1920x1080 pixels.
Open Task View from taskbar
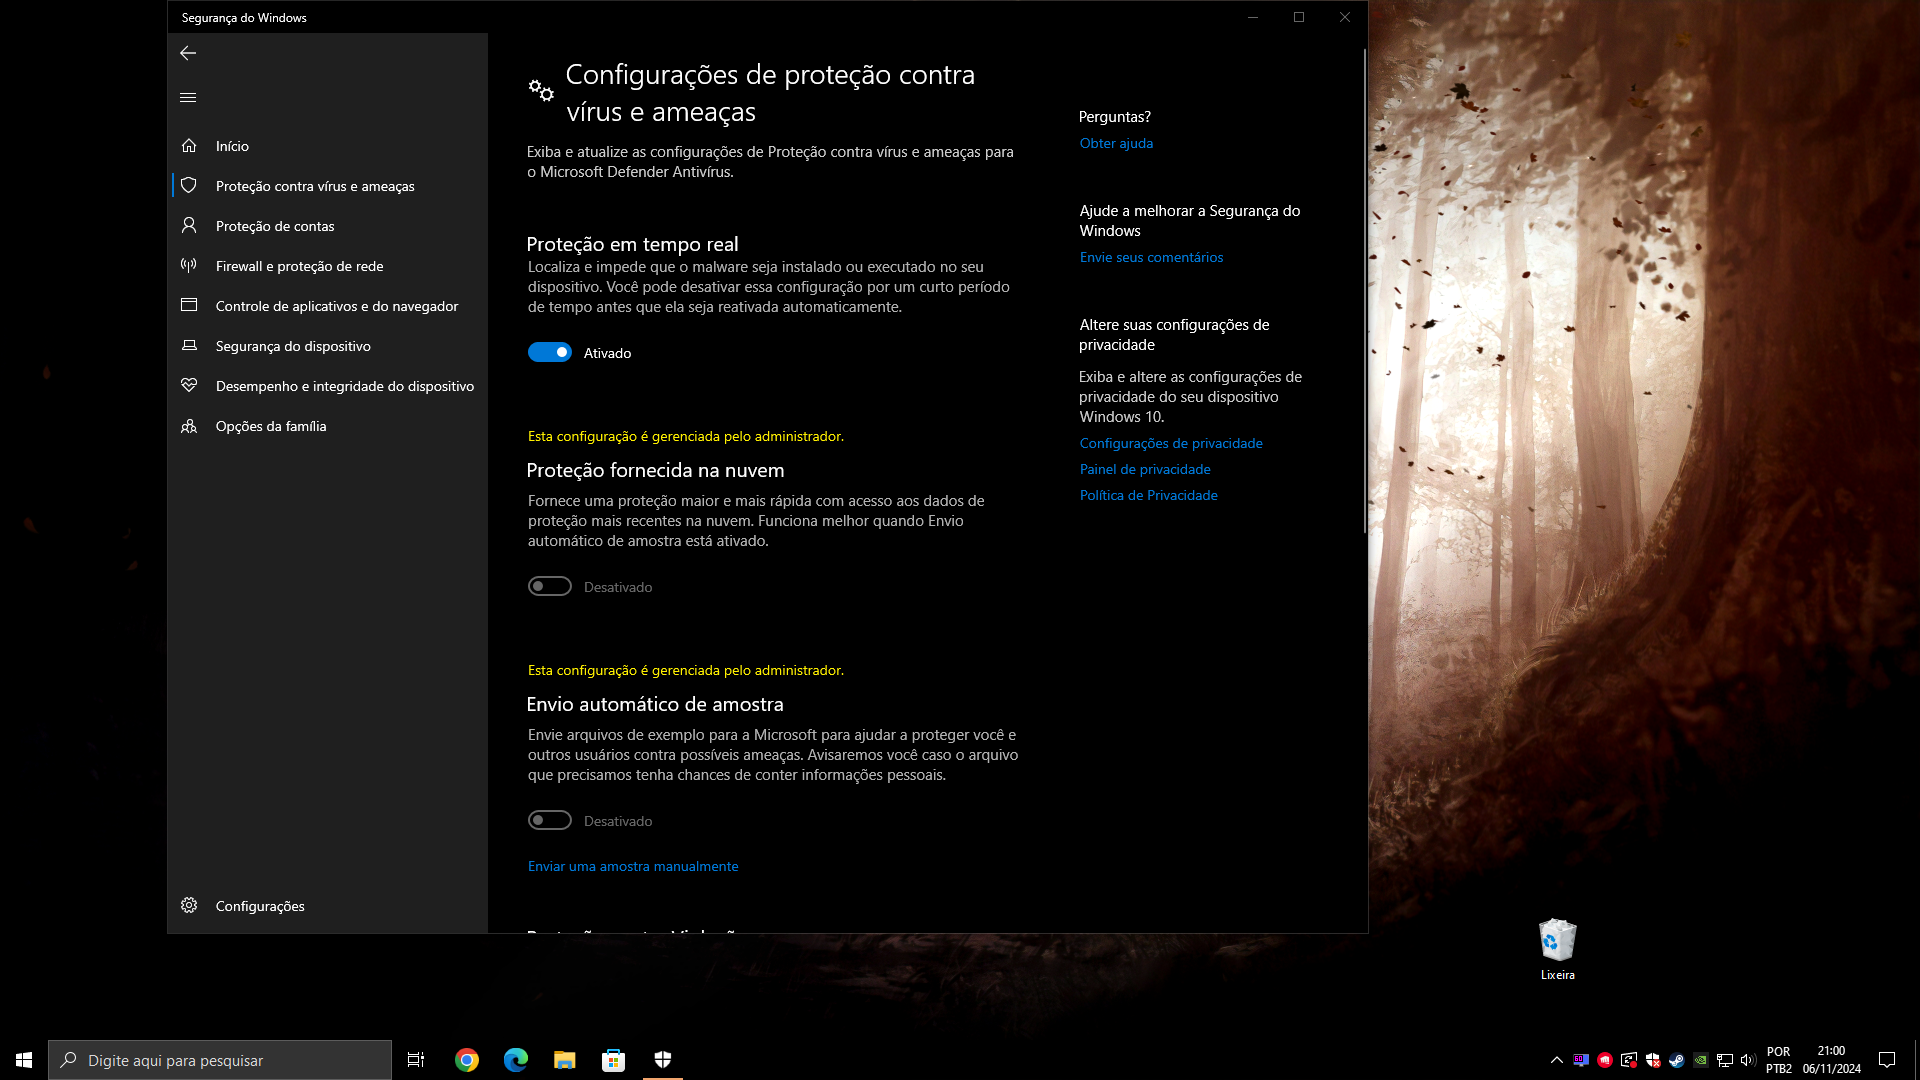pos(416,1060)
